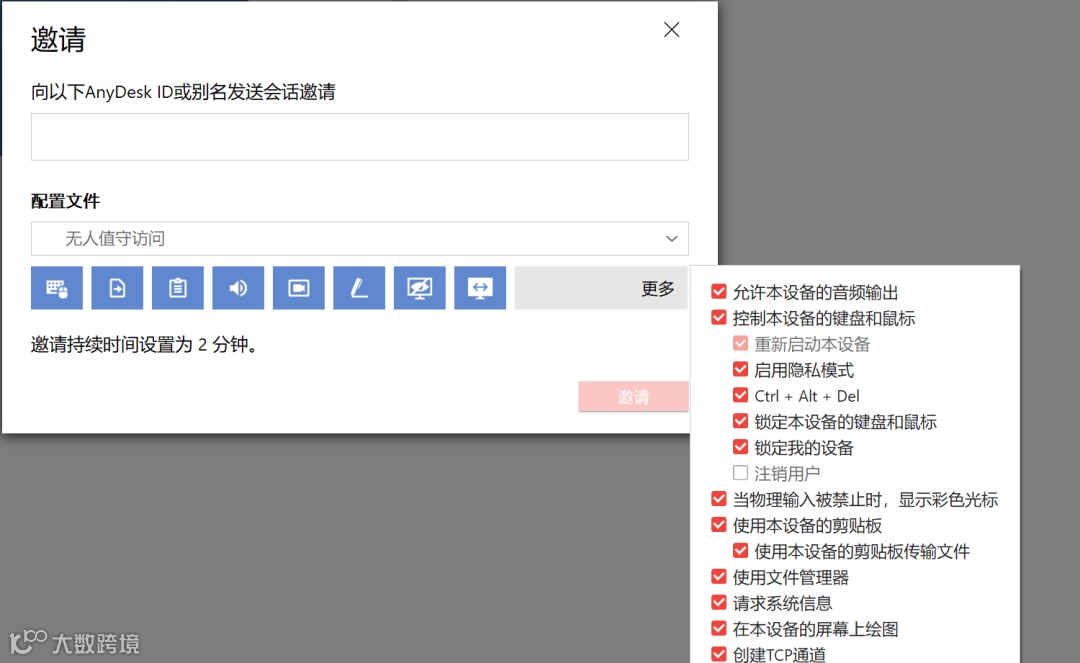Toggle 重新启动本设备 checkbox
This screenshot has width=1080, height=663.
click(740, 344)
